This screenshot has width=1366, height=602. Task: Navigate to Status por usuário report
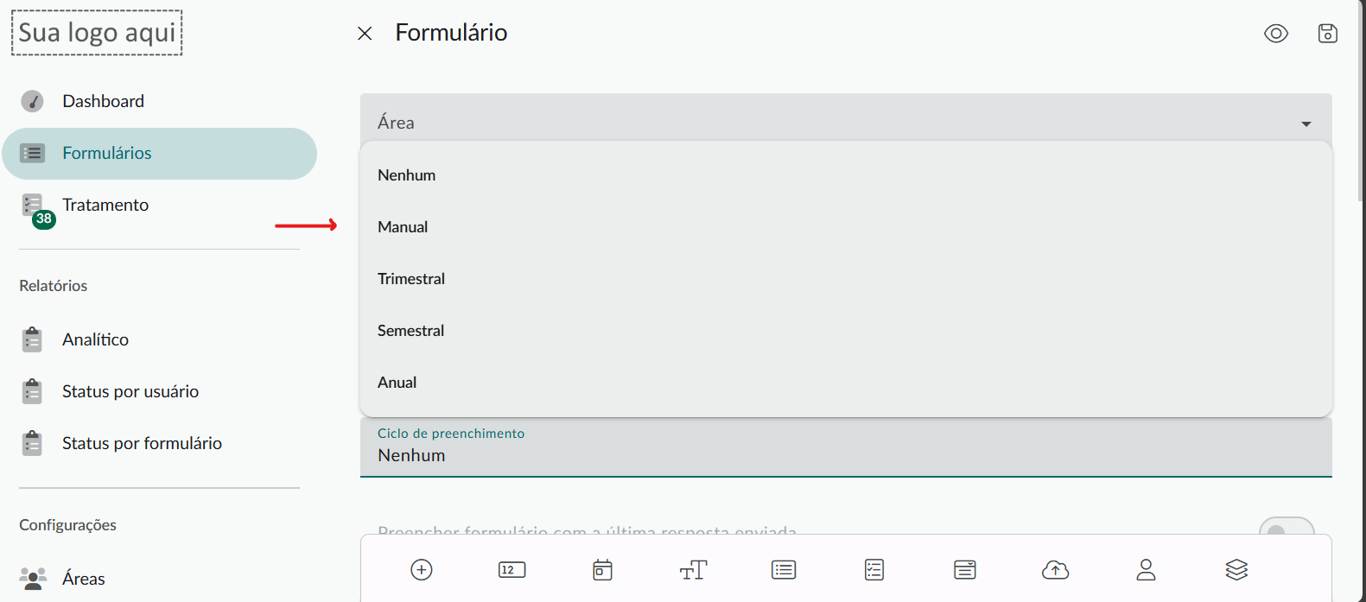pyautogui.click(x=130, y=392)
